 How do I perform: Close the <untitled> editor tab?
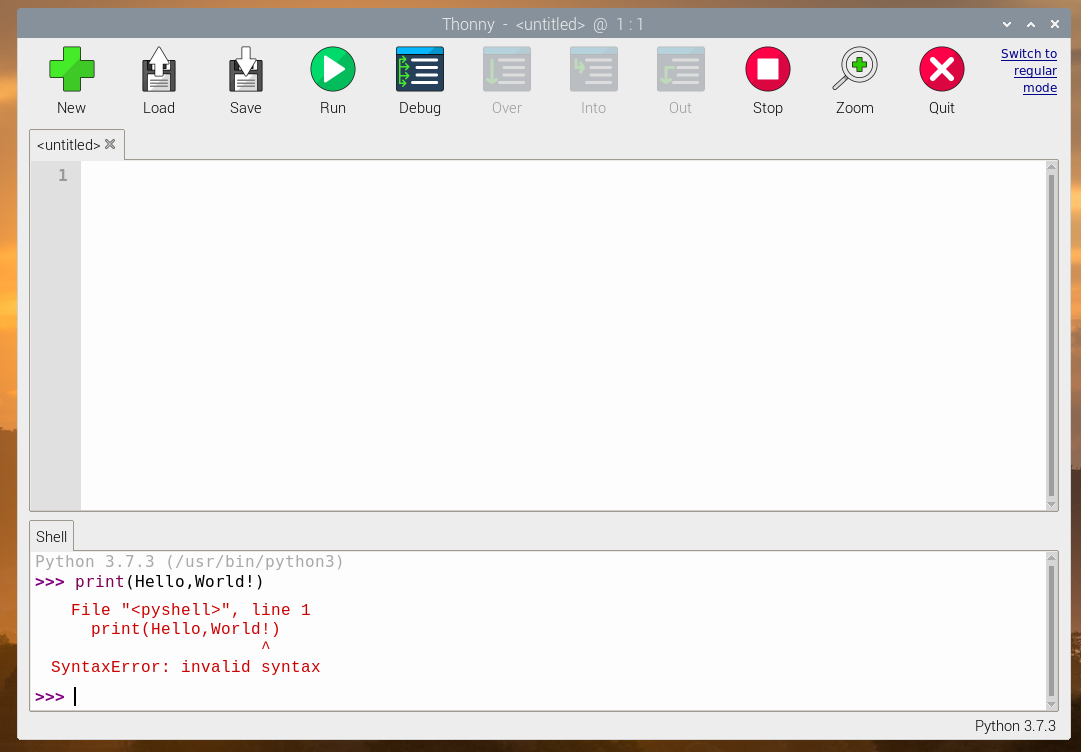pyautogui.click(x=110, y=144)
